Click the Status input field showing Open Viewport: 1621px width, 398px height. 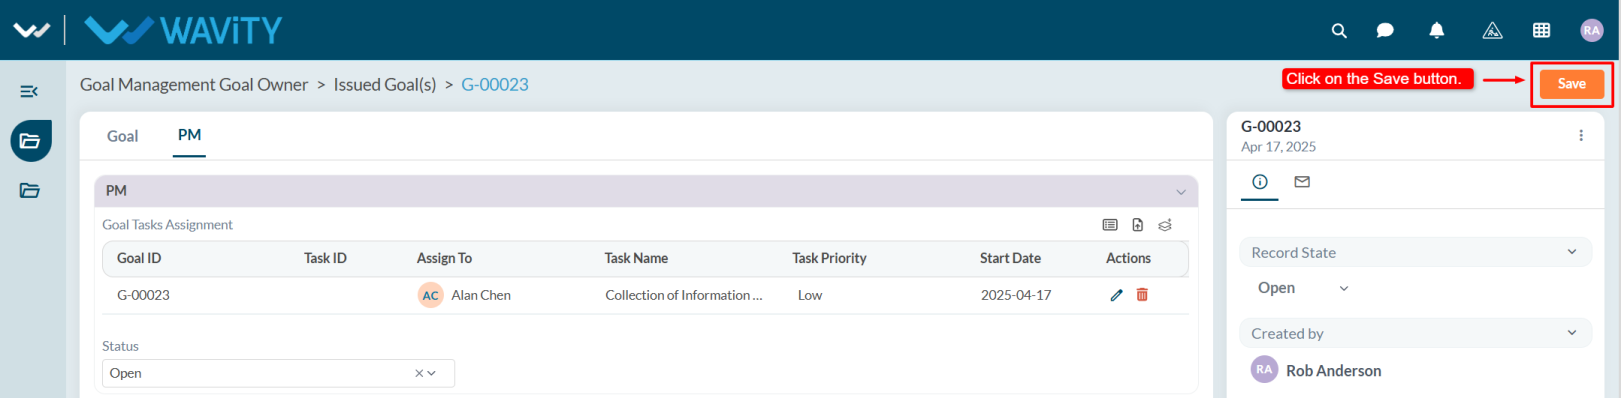278,373
